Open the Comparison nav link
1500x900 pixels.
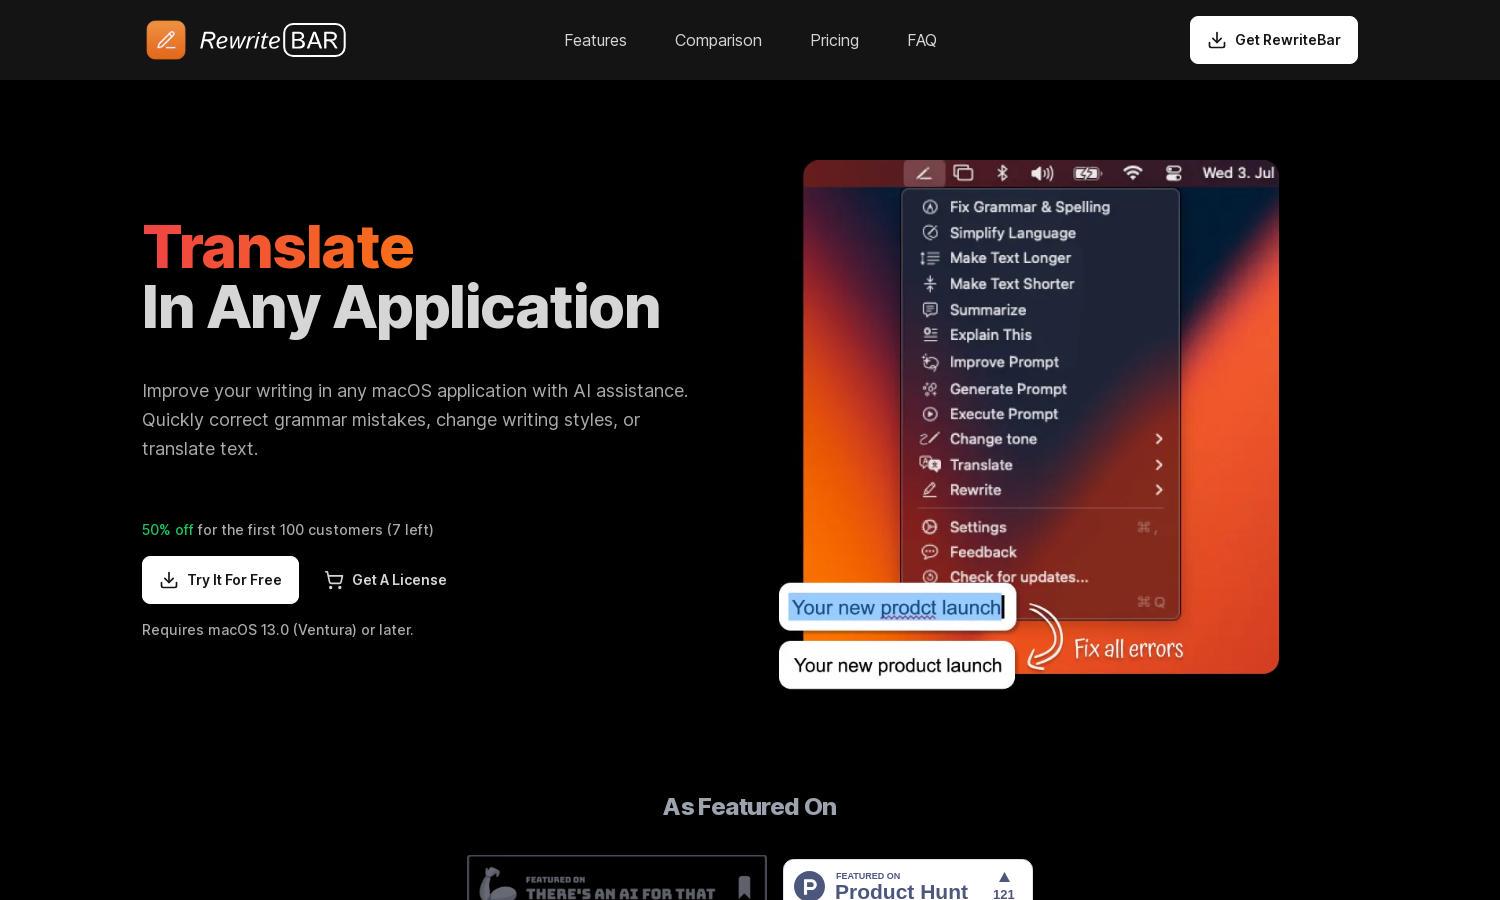[718, 40]
